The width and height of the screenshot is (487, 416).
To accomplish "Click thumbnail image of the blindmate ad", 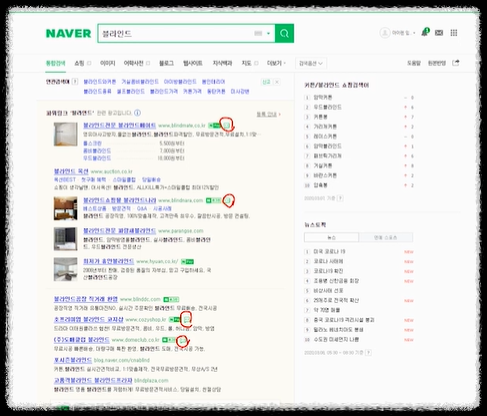I will click(x=66, y=134).
